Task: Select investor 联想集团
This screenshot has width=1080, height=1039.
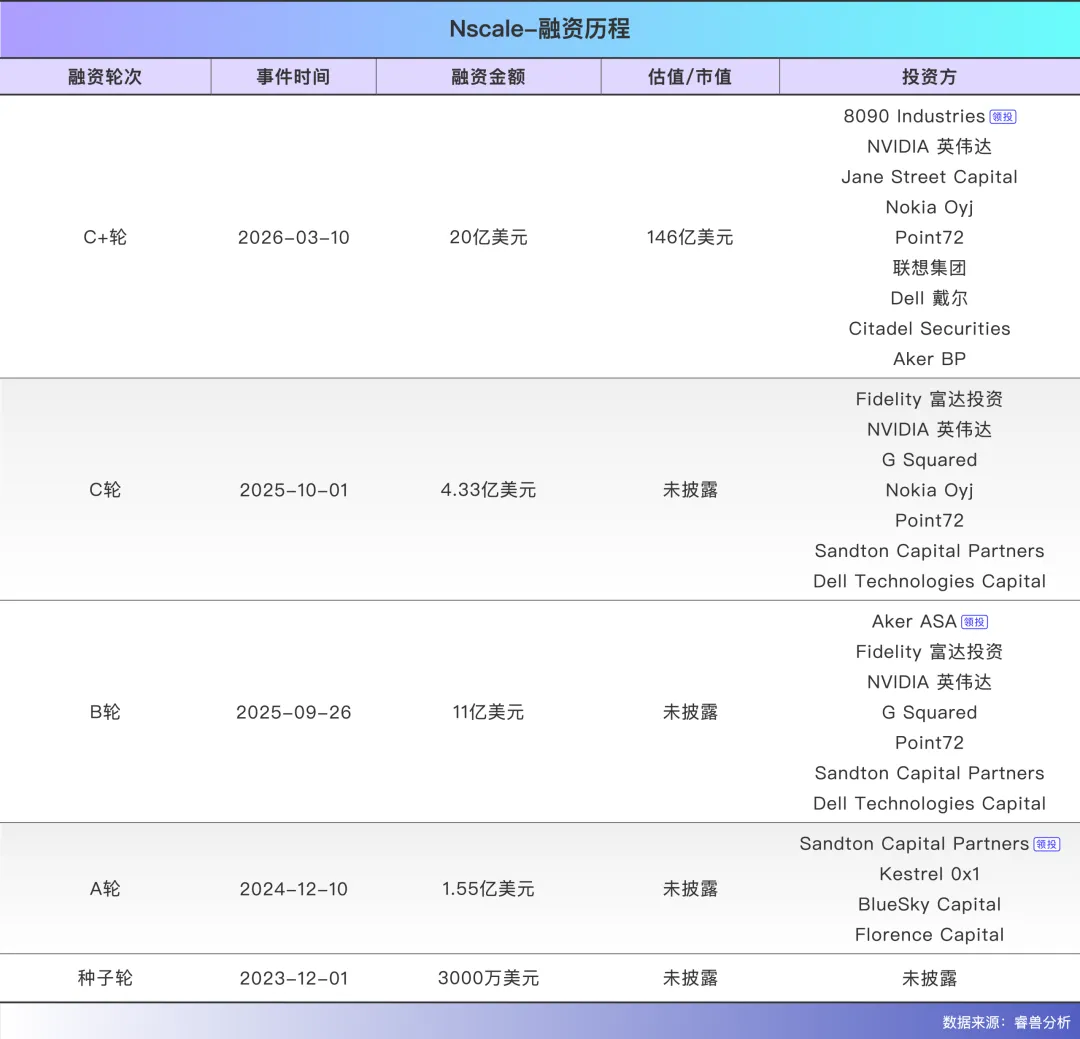Action: tap(929, 268)
